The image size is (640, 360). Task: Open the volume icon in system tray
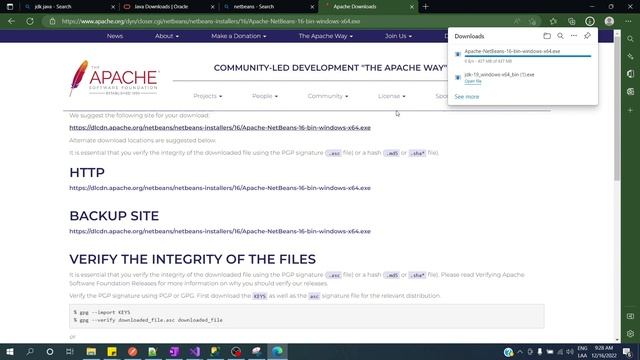570,351
